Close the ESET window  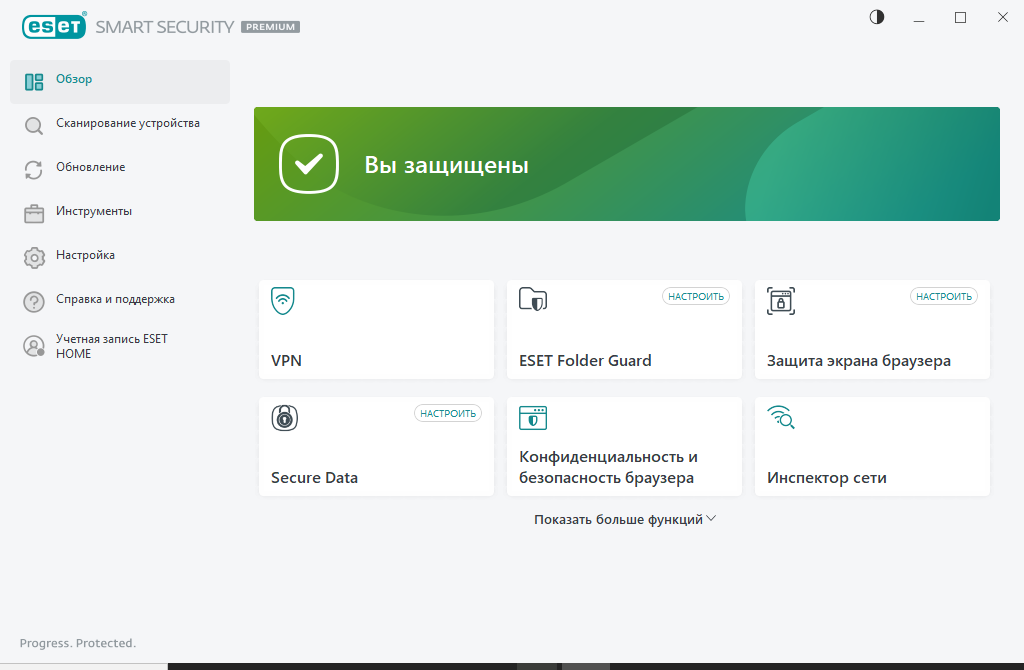1002,18
